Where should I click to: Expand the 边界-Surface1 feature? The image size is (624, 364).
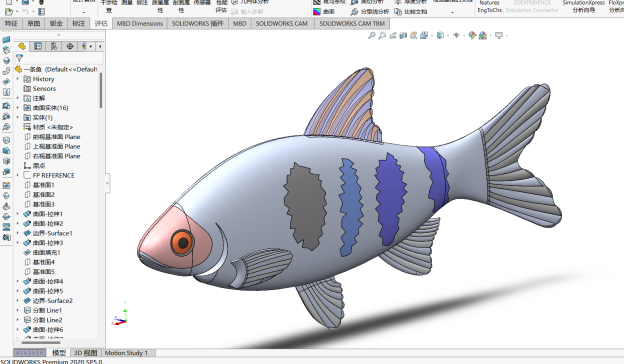[x=18, y=233]
